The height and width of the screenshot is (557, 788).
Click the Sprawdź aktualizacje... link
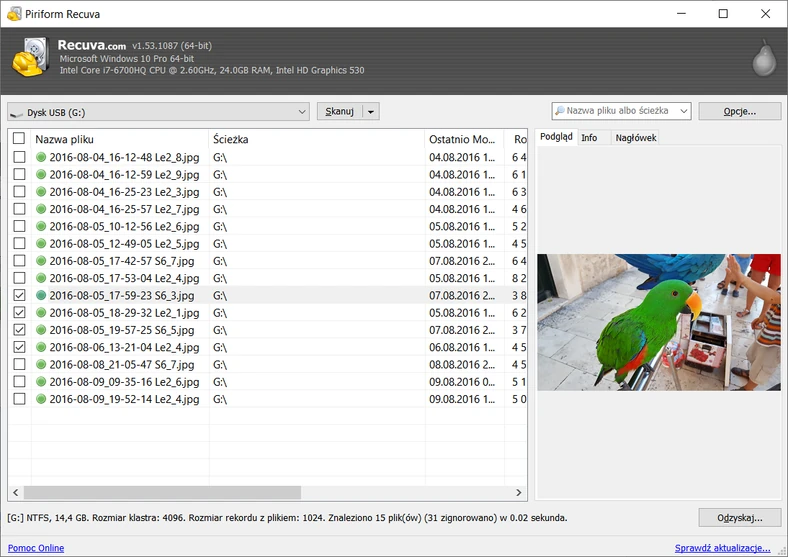click(722, 547)
